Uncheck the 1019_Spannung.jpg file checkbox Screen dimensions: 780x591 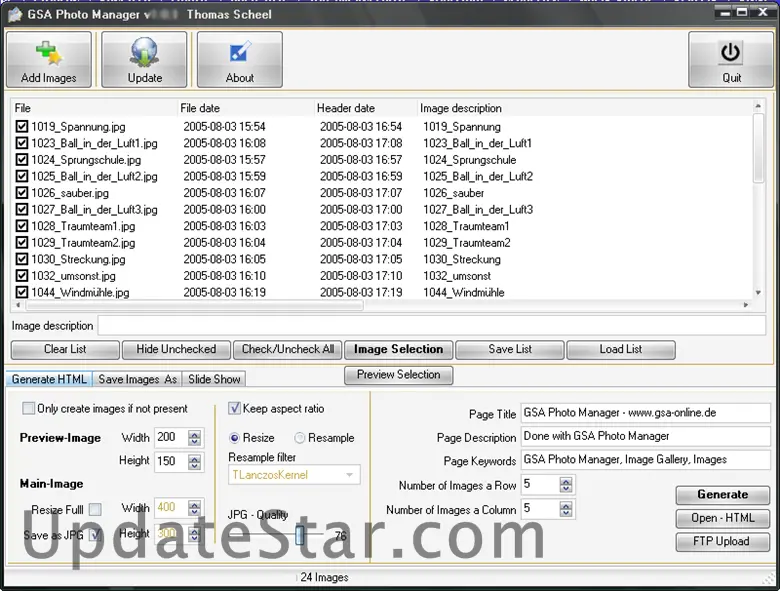click(22, 127)
